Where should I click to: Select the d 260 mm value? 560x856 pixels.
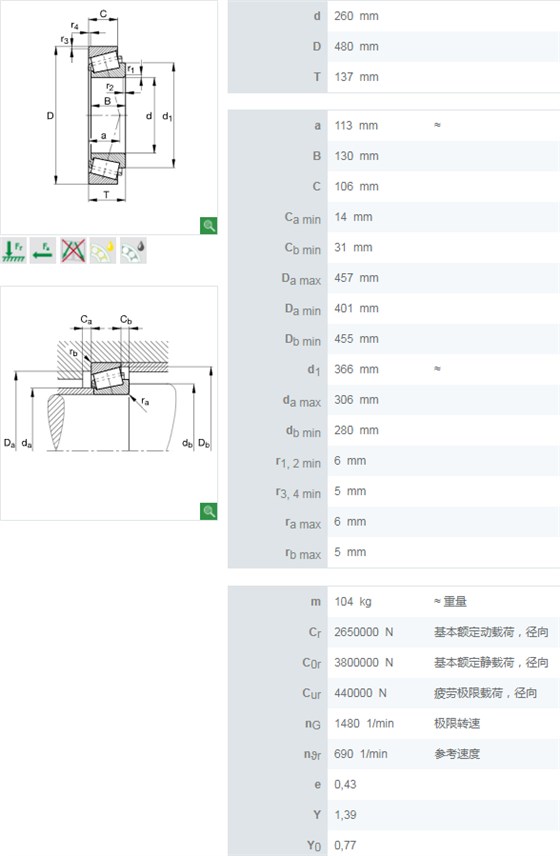pyautogui.click(x=356, y=16)
